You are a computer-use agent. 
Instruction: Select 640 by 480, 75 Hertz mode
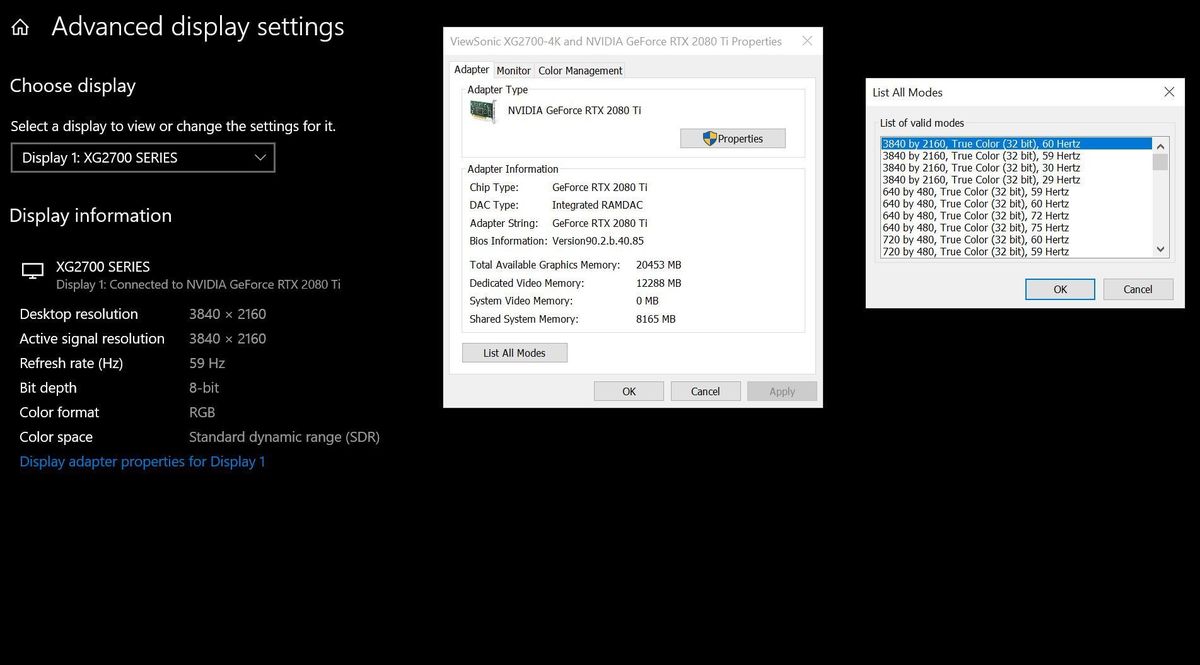click(1016, 228)
